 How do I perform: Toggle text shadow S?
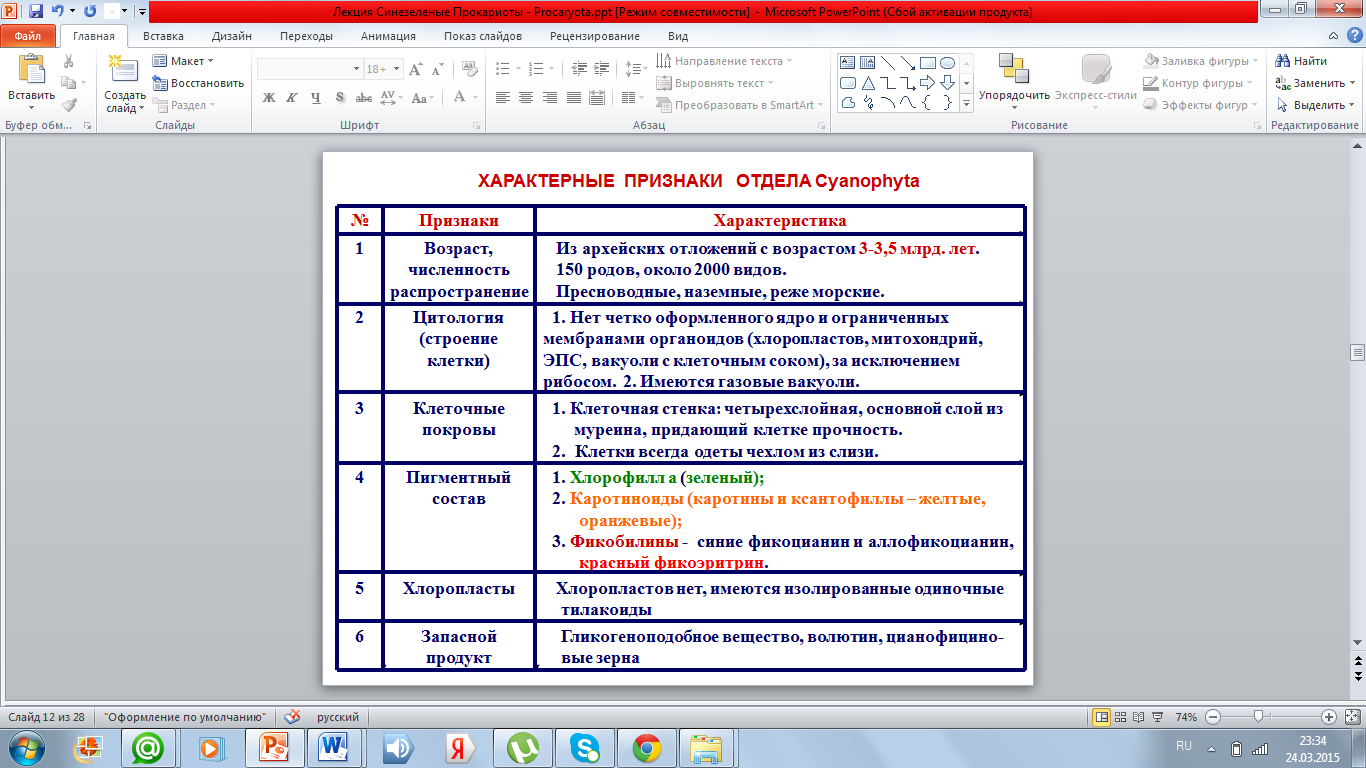coord(340,97)
